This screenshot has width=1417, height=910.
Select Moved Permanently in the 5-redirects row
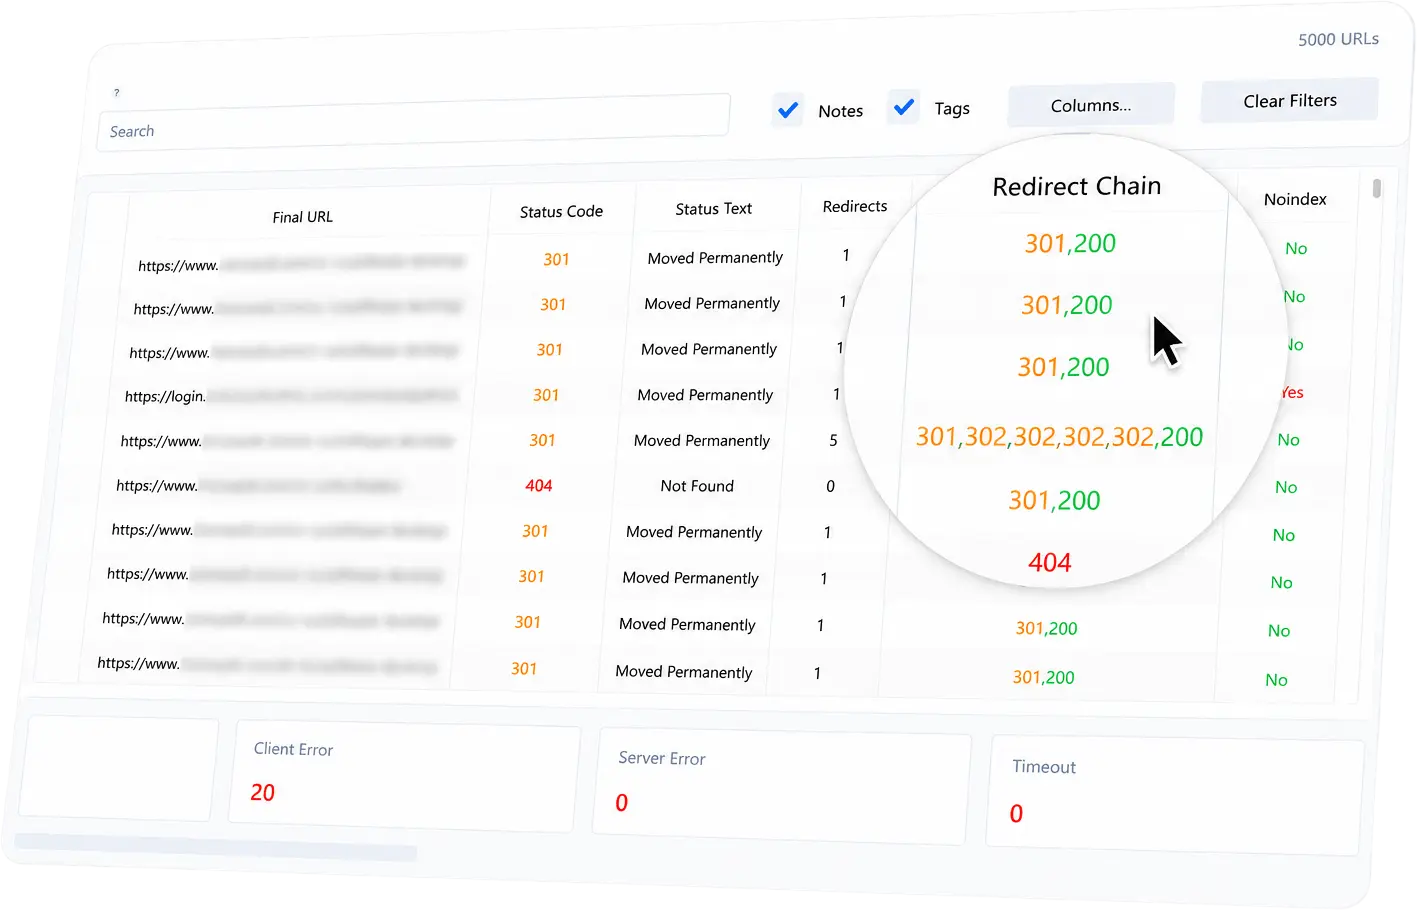702,440
